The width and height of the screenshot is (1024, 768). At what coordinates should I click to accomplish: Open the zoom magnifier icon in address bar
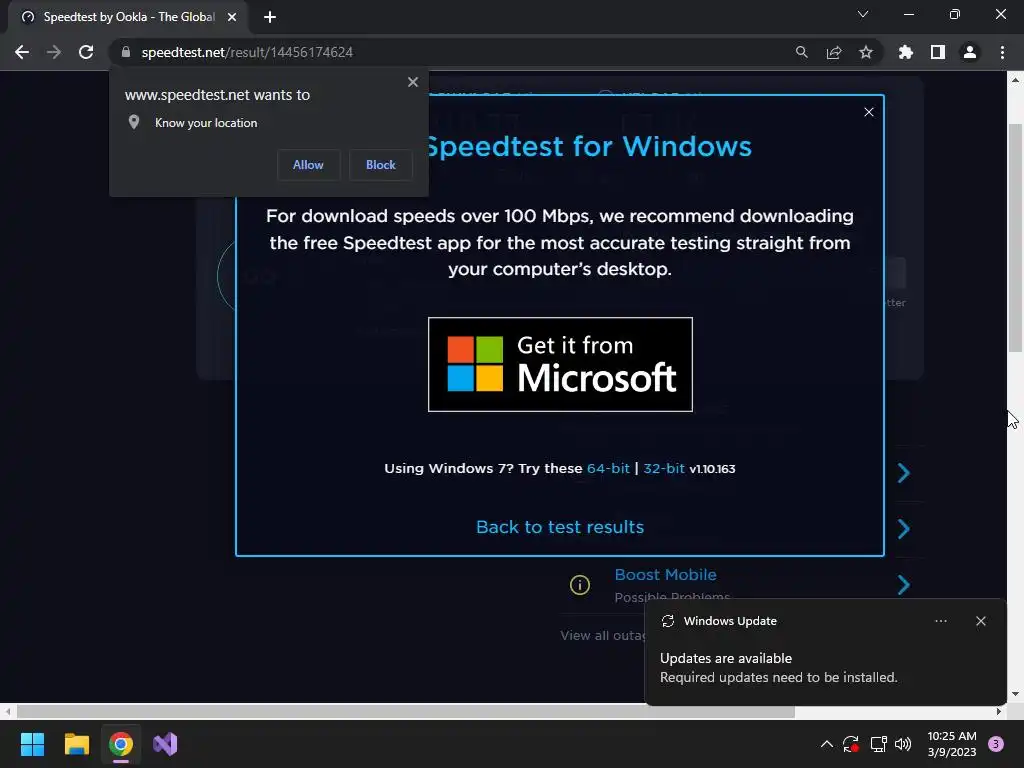coord(801,52)
